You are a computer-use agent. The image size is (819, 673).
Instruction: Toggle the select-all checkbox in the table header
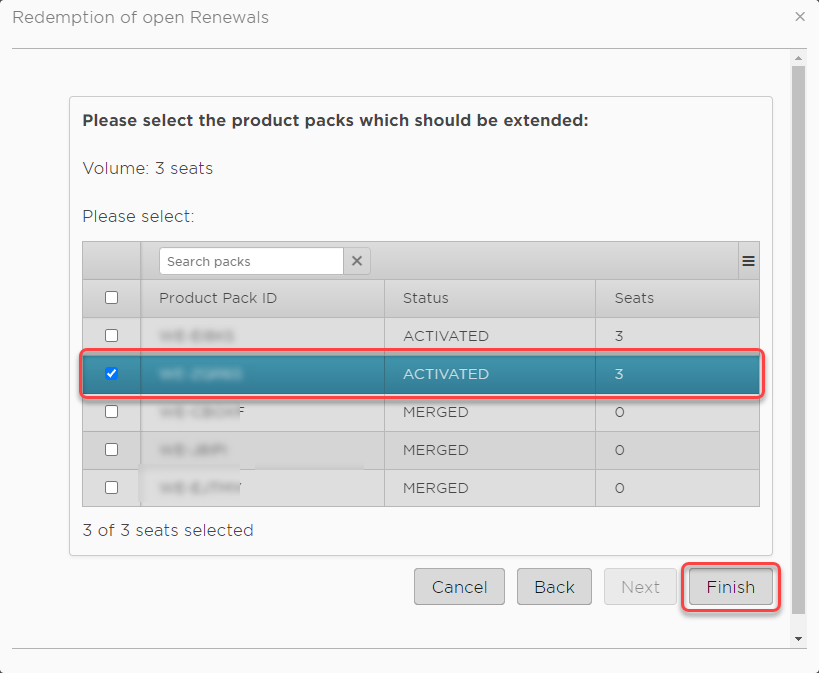[111, 298]
